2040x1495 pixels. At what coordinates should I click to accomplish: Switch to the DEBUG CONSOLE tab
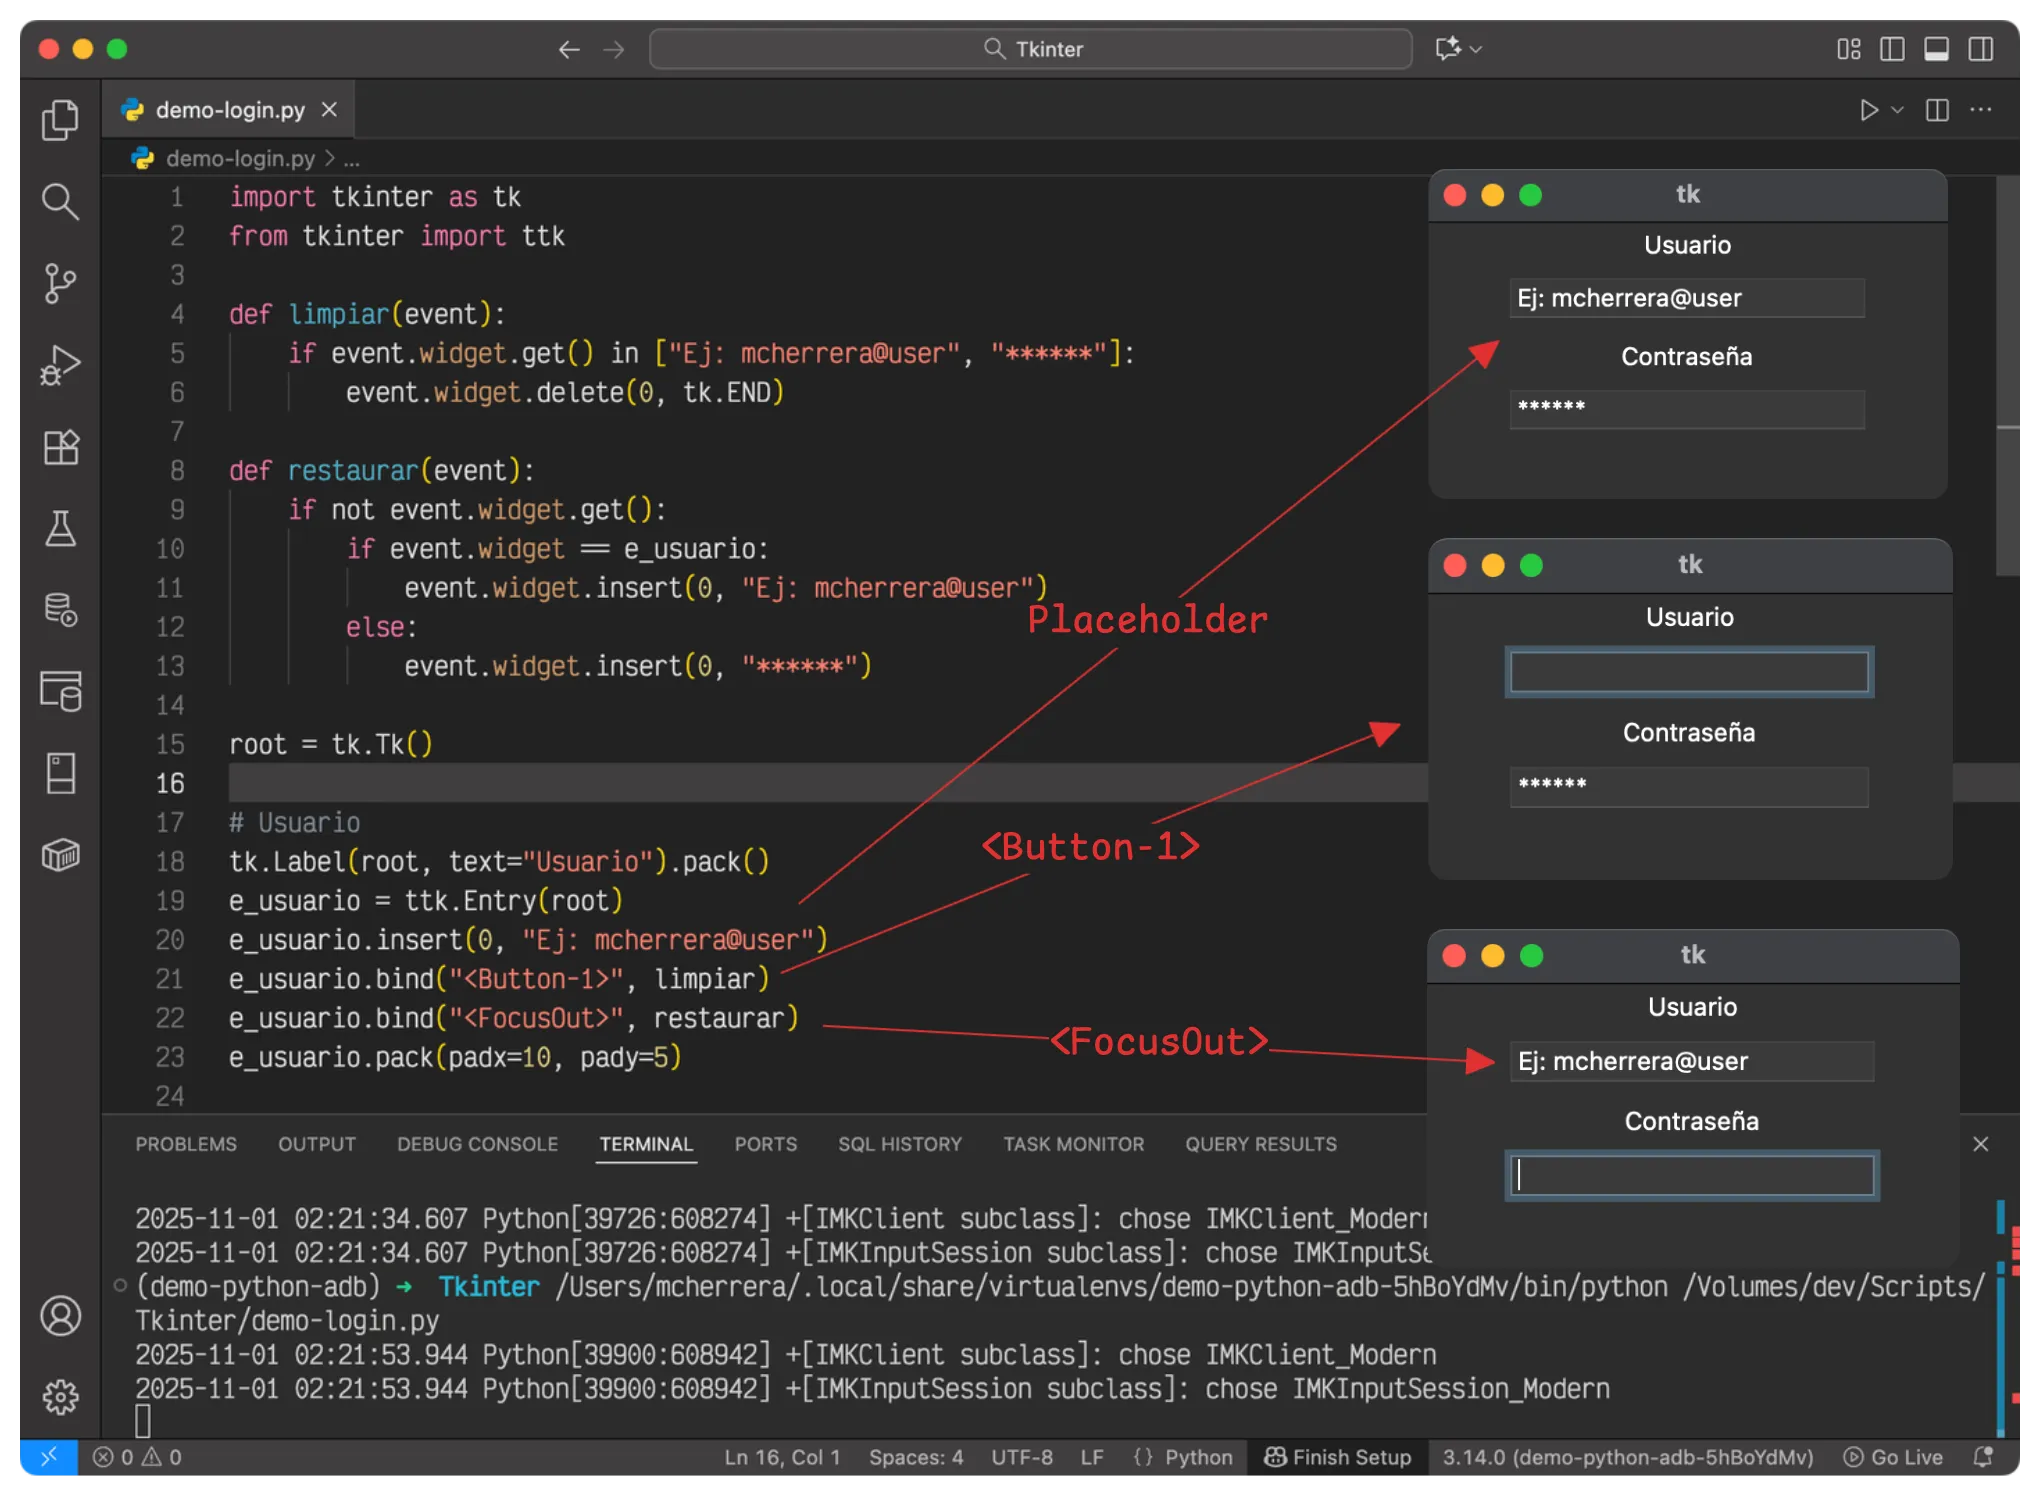pyautogui.click(x=477, y=1144)
